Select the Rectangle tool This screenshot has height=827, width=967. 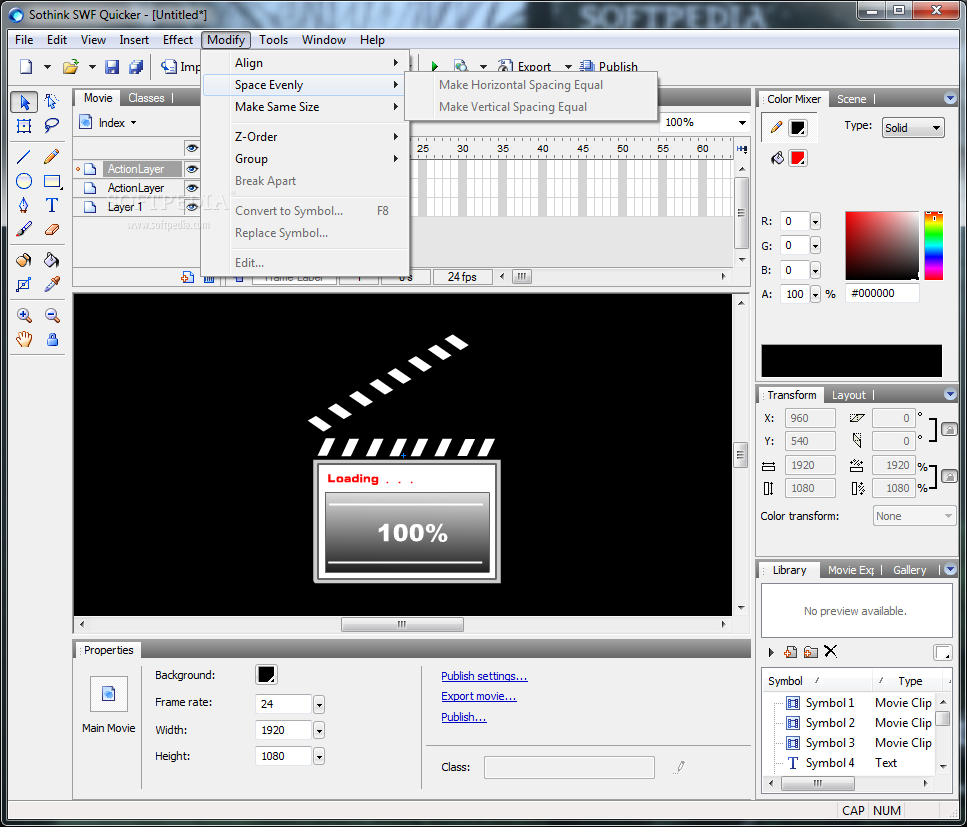coord(52,181)
